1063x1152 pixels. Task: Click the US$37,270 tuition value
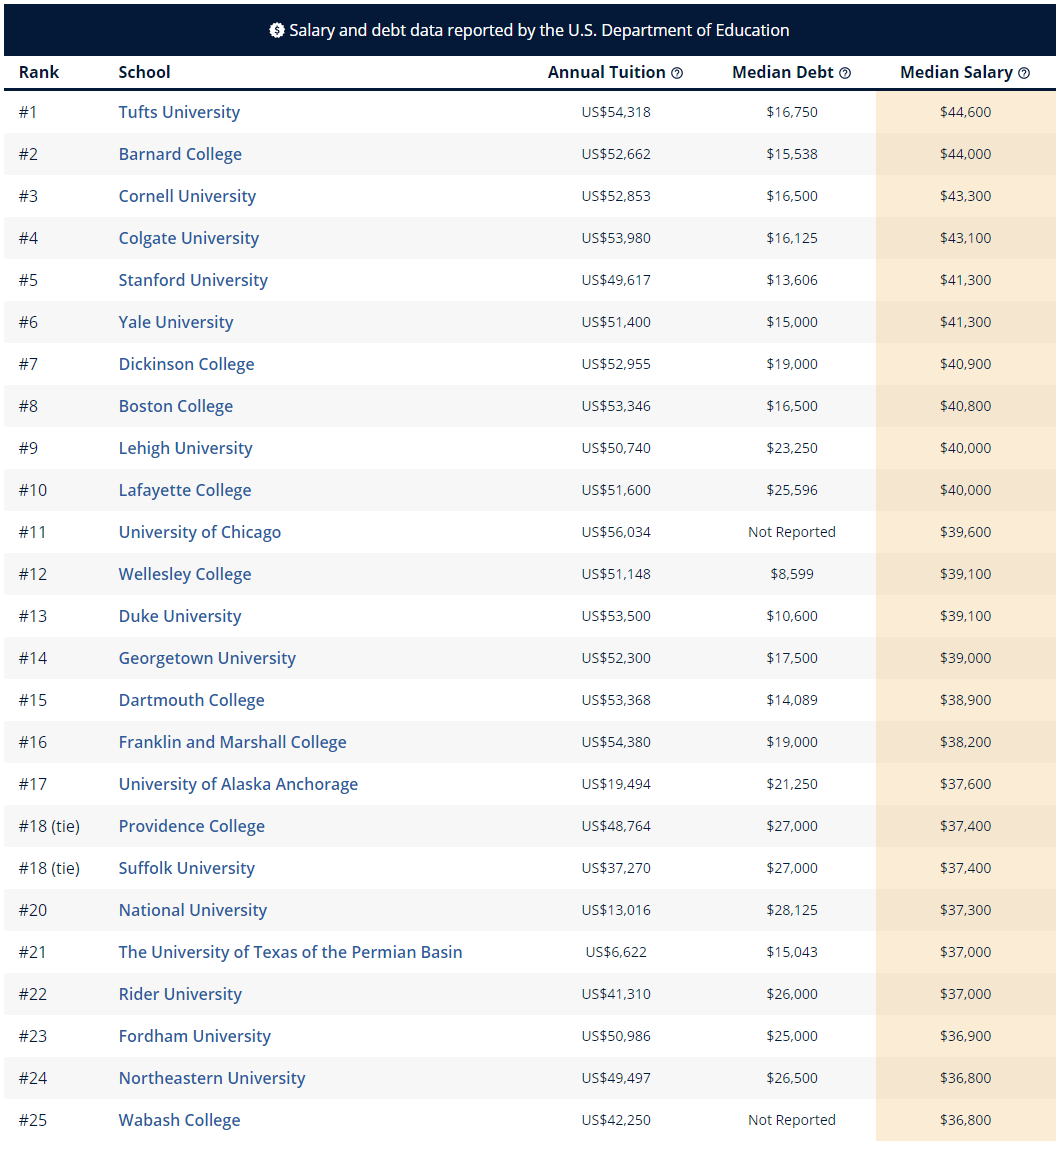pos(616,868)
